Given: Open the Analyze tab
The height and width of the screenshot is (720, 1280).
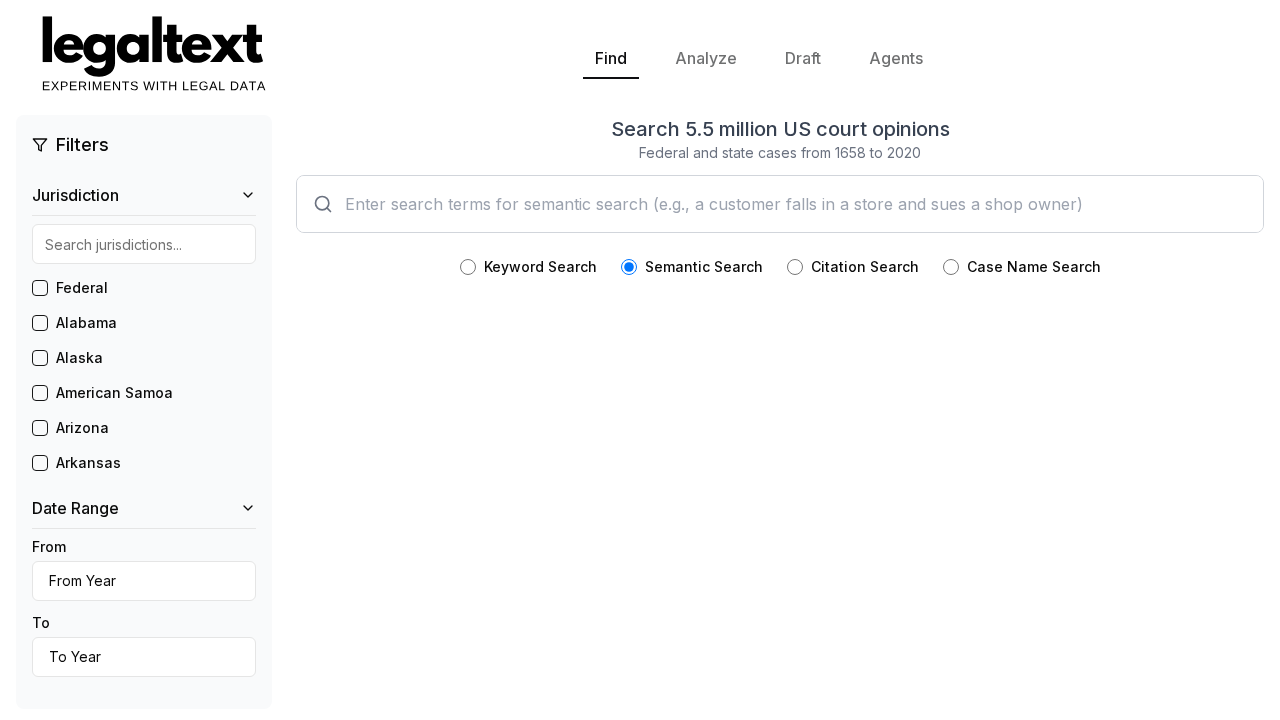Looking at the screenshot, I should pos(705,58).
